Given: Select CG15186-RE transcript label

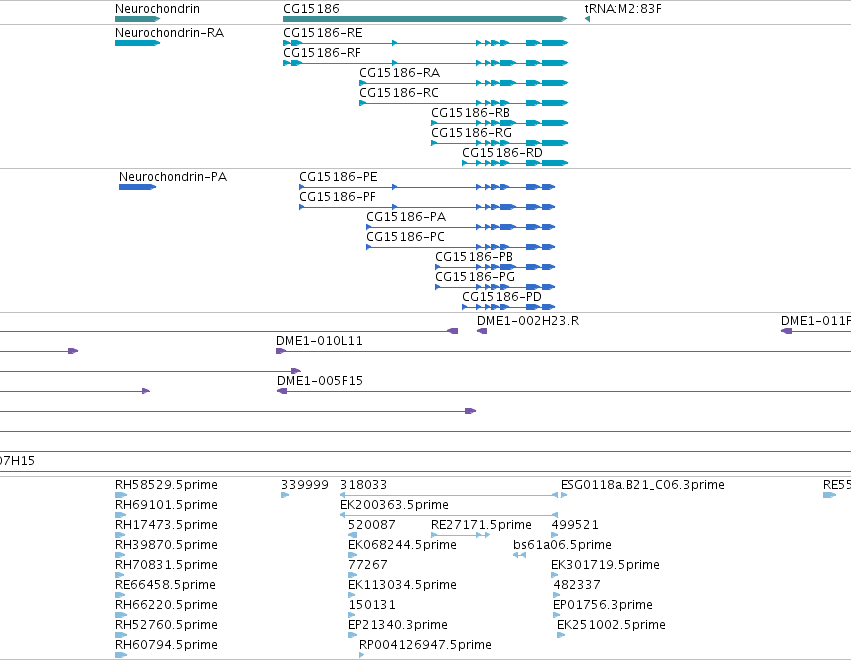Looking at the screenshot, I should pos(322,33).
